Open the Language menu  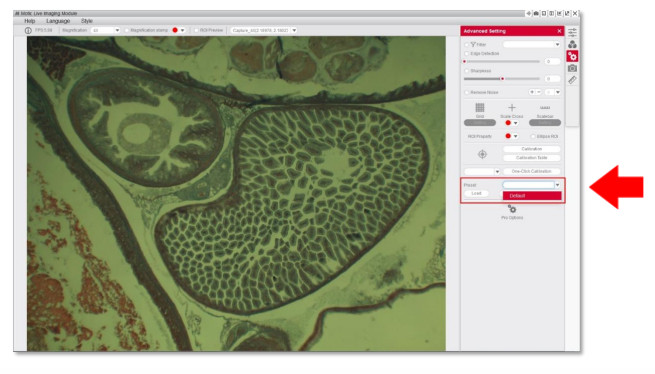tap(58, 21)
